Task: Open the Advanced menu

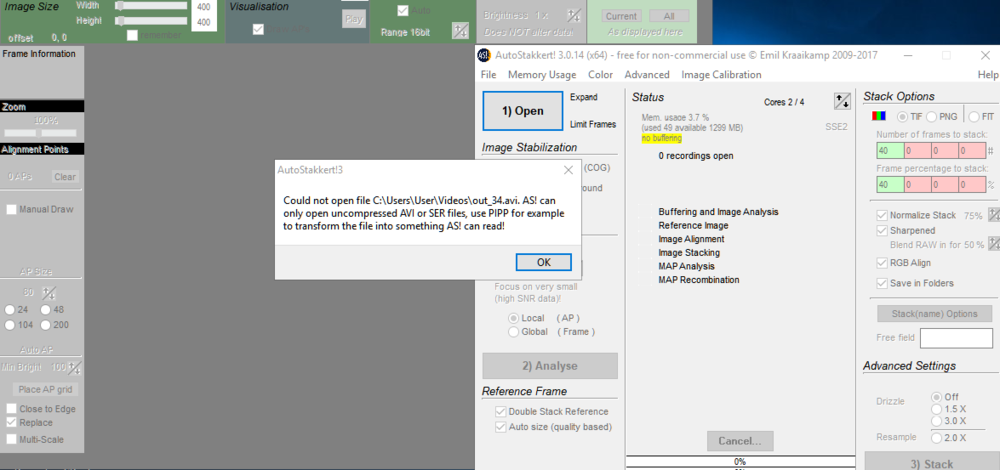Action: (x=647, y=75)
